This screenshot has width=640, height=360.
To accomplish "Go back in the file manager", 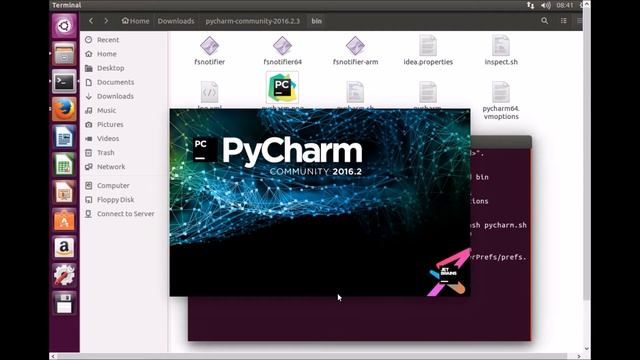I will (91, 21).
